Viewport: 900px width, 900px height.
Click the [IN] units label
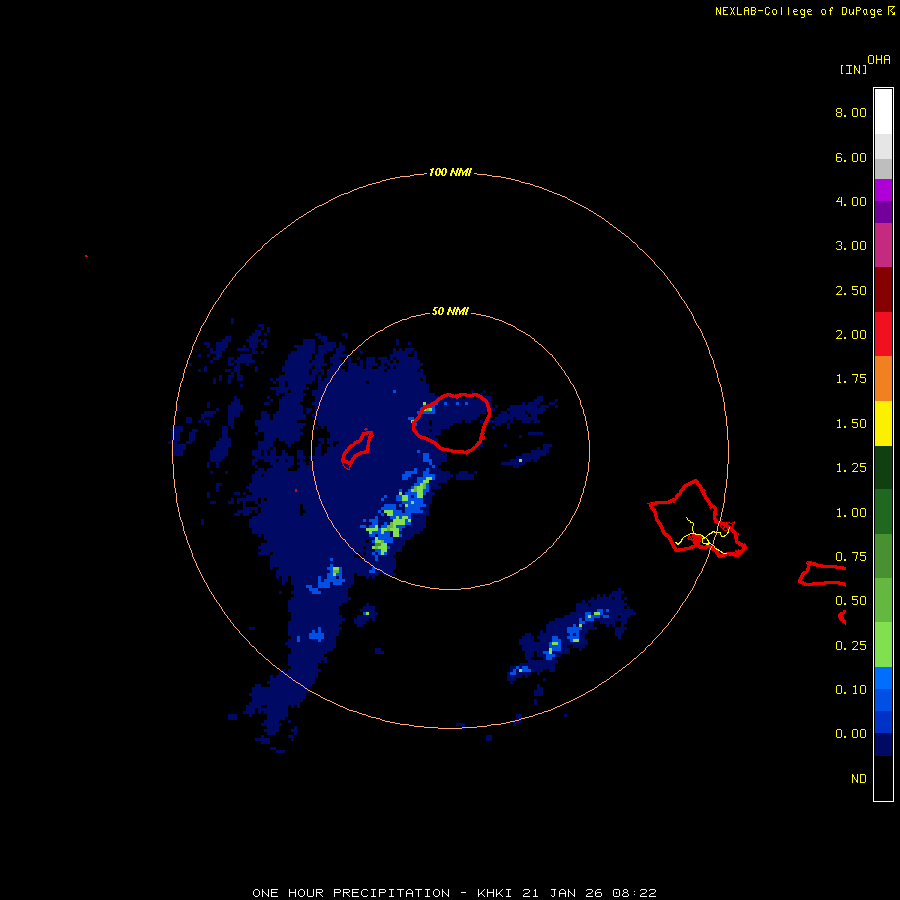click(x=853, y=69)
